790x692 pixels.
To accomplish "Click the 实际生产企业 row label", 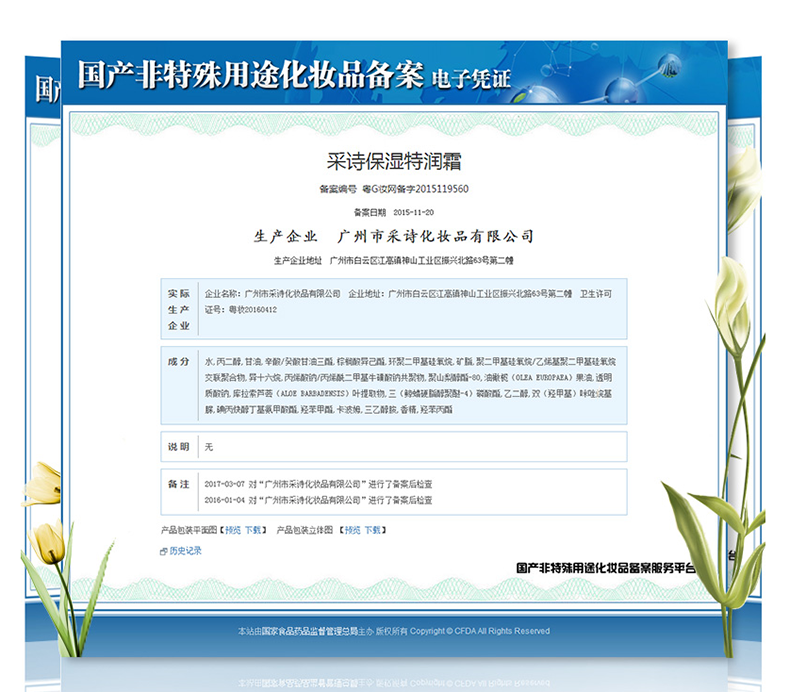I will click(x=179, y=309).
